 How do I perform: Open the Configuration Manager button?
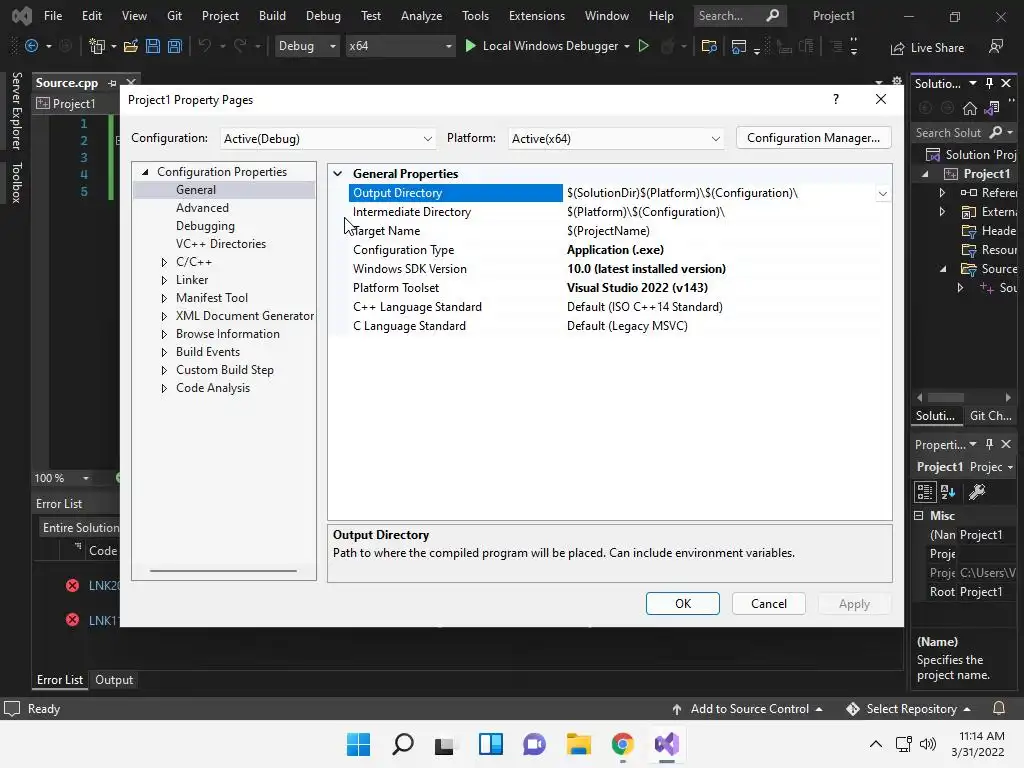tap(814, 138)
